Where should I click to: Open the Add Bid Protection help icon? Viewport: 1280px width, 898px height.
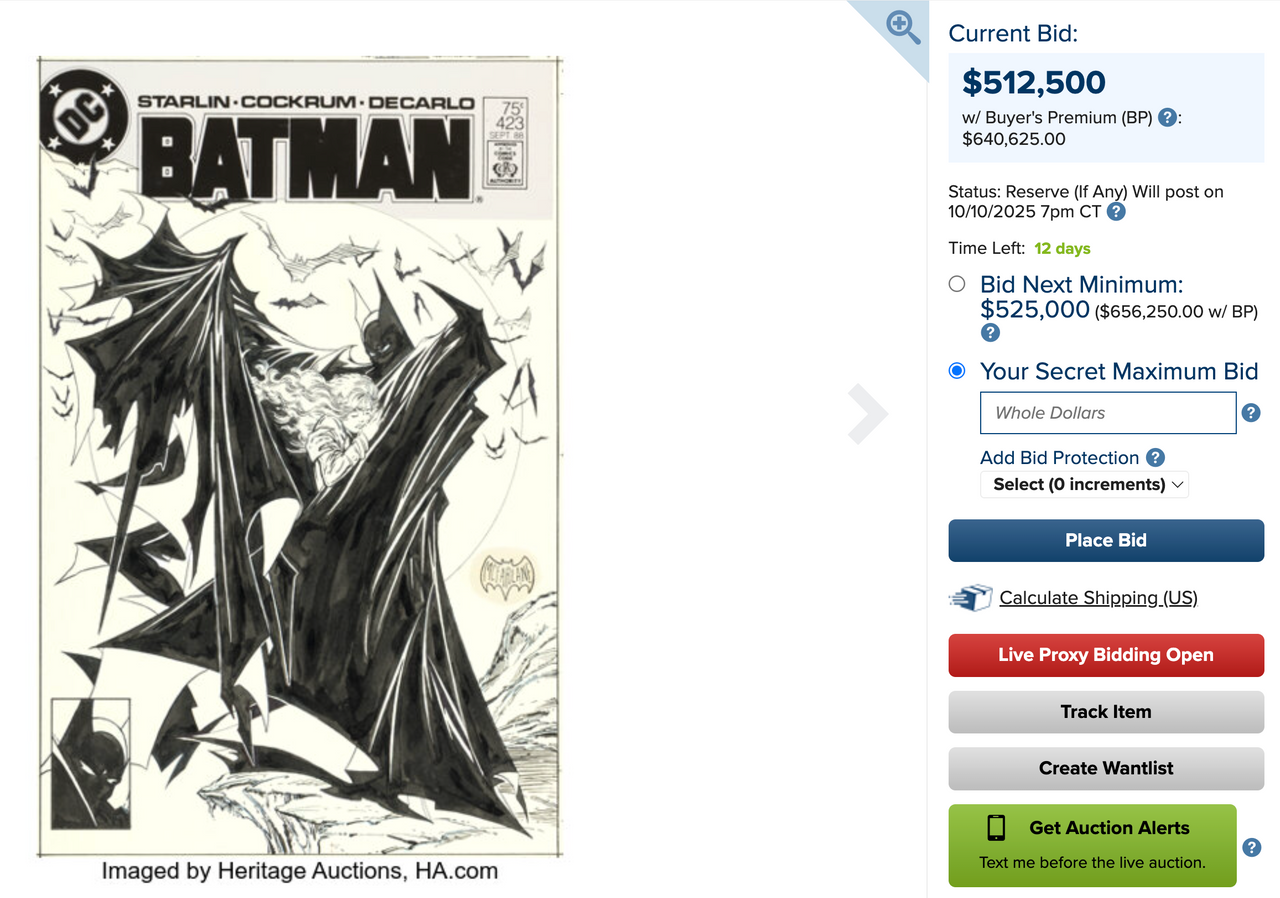pyautogui.click(x=1155, y=458)
